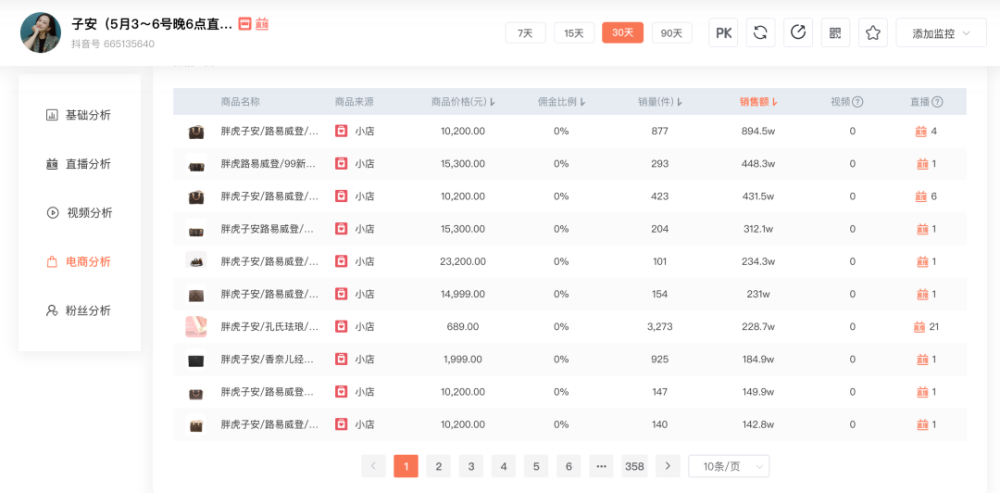Sort by 销量(件) column

point(660,101)
